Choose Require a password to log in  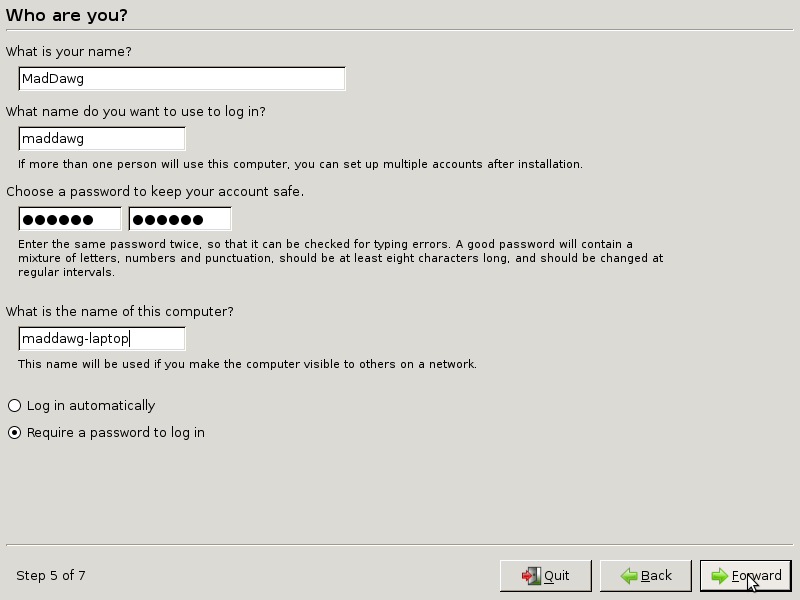point(15,433)
